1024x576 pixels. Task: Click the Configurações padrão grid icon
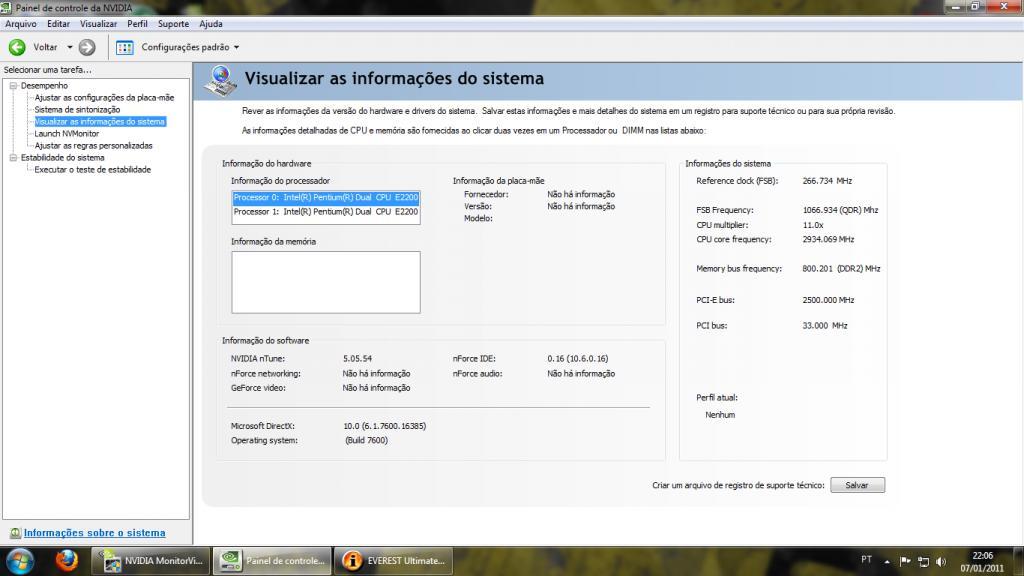click(x=125, y=47)
